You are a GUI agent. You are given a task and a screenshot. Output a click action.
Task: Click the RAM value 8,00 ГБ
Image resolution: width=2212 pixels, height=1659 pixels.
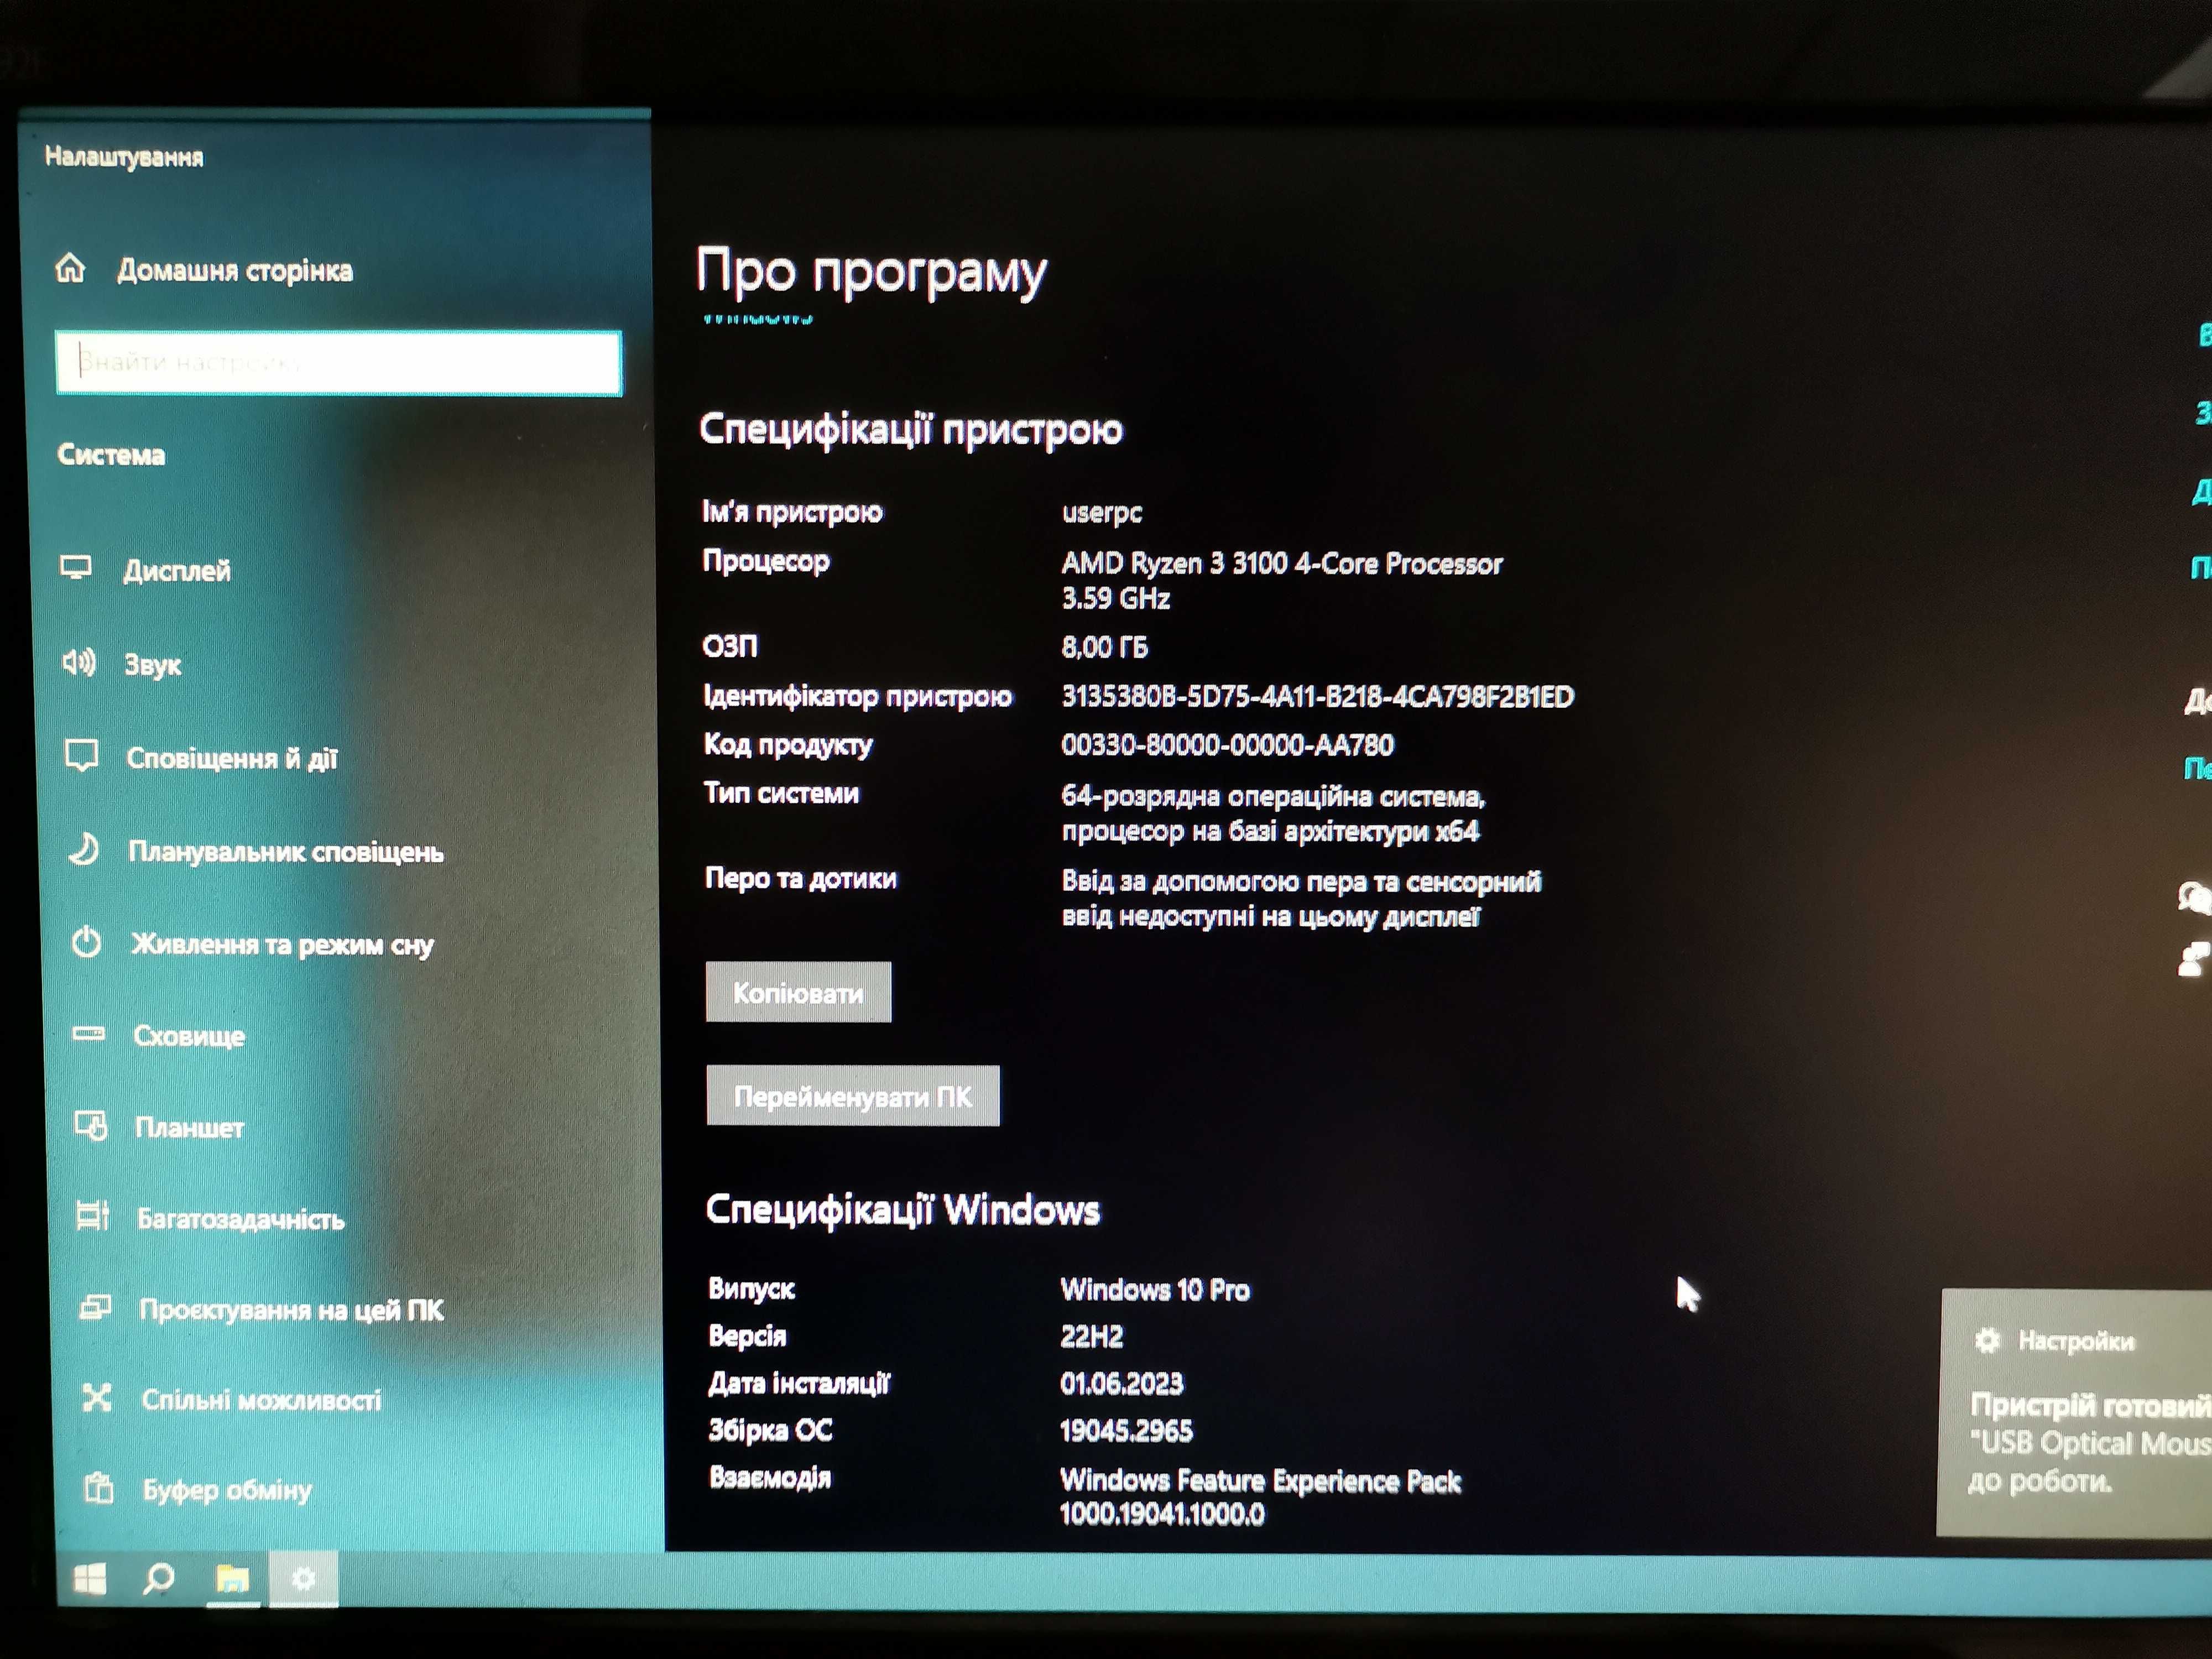(1104, 647)
